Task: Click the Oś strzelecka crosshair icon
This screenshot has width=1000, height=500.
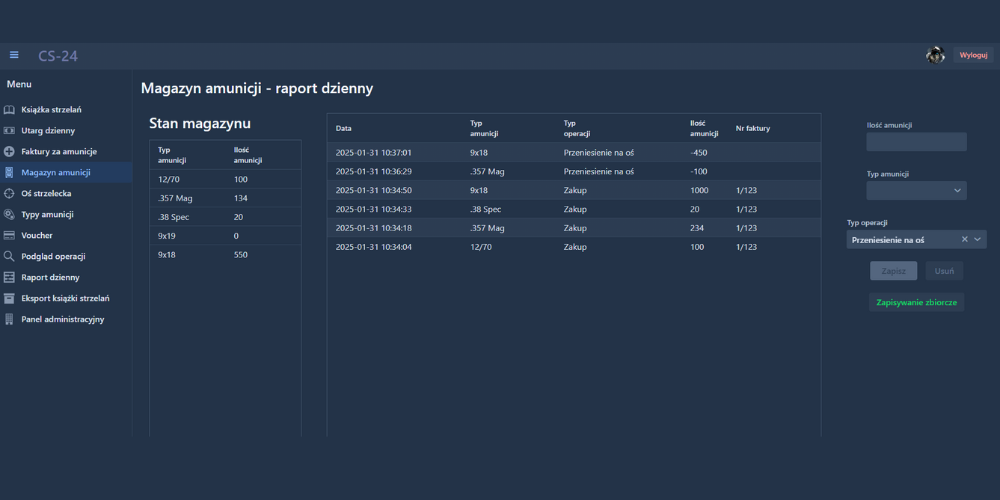Action: click(9, 194)
